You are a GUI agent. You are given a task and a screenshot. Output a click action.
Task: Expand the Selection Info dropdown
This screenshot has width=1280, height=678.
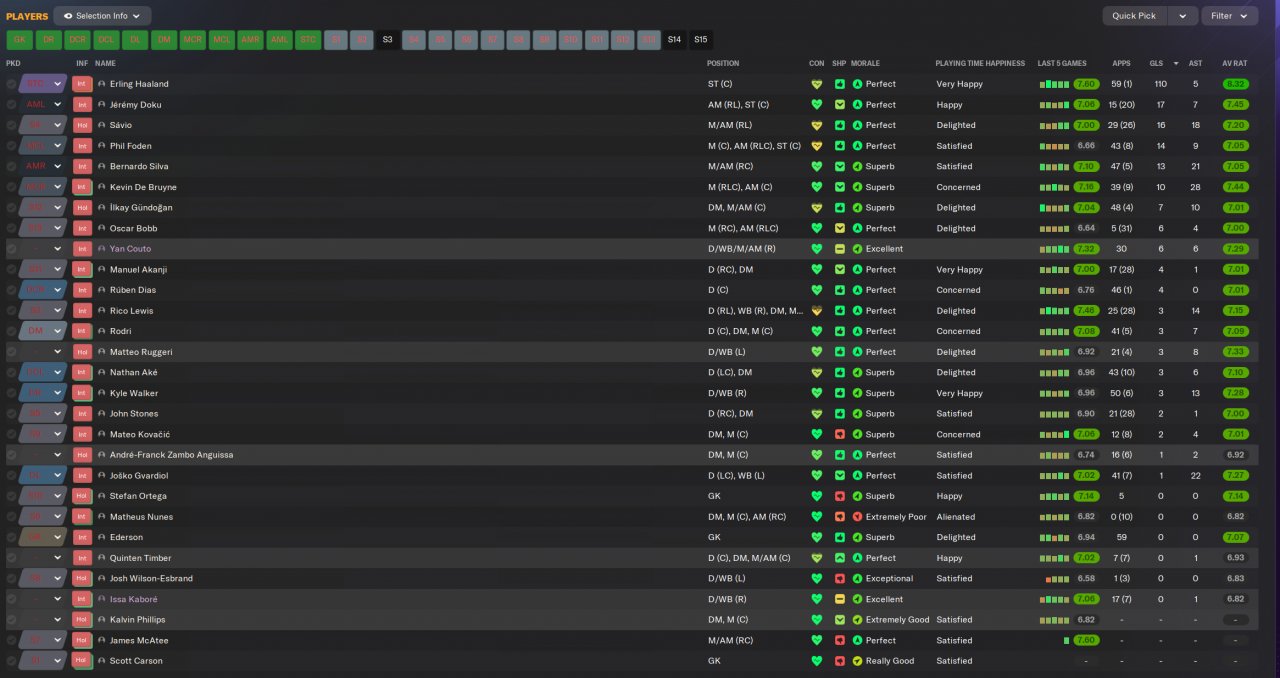[102, 16]
